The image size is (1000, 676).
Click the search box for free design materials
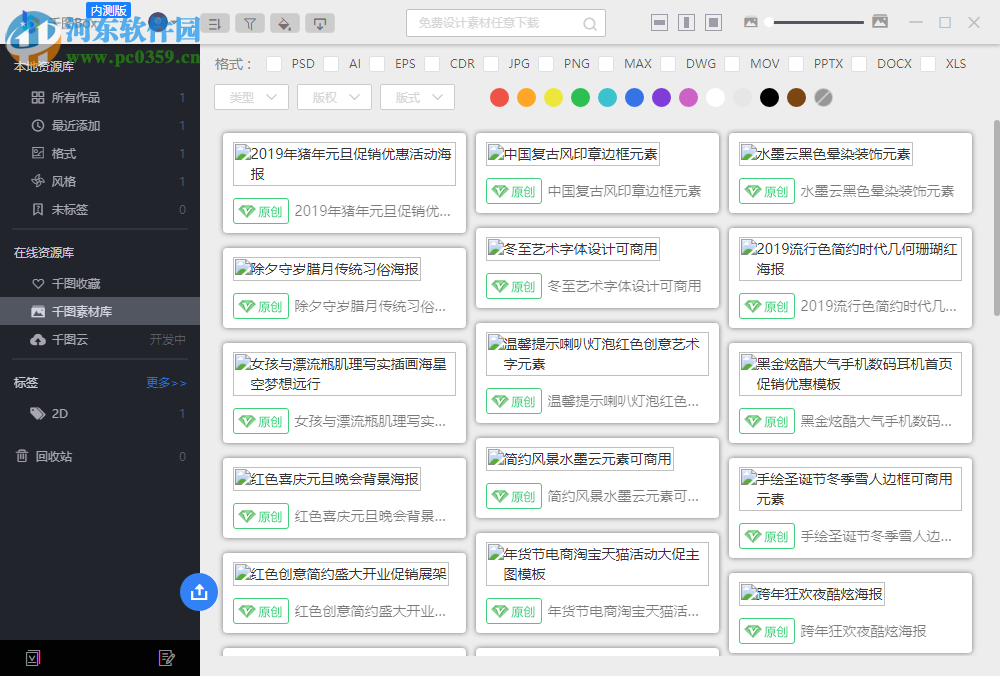click(499, 22)
